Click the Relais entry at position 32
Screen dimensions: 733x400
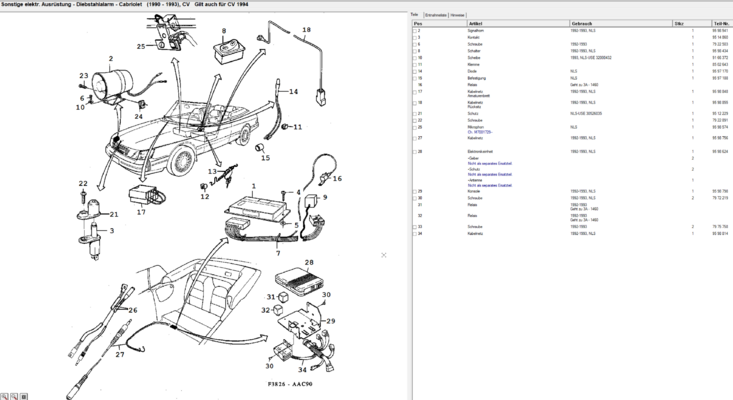click(472, 216)
